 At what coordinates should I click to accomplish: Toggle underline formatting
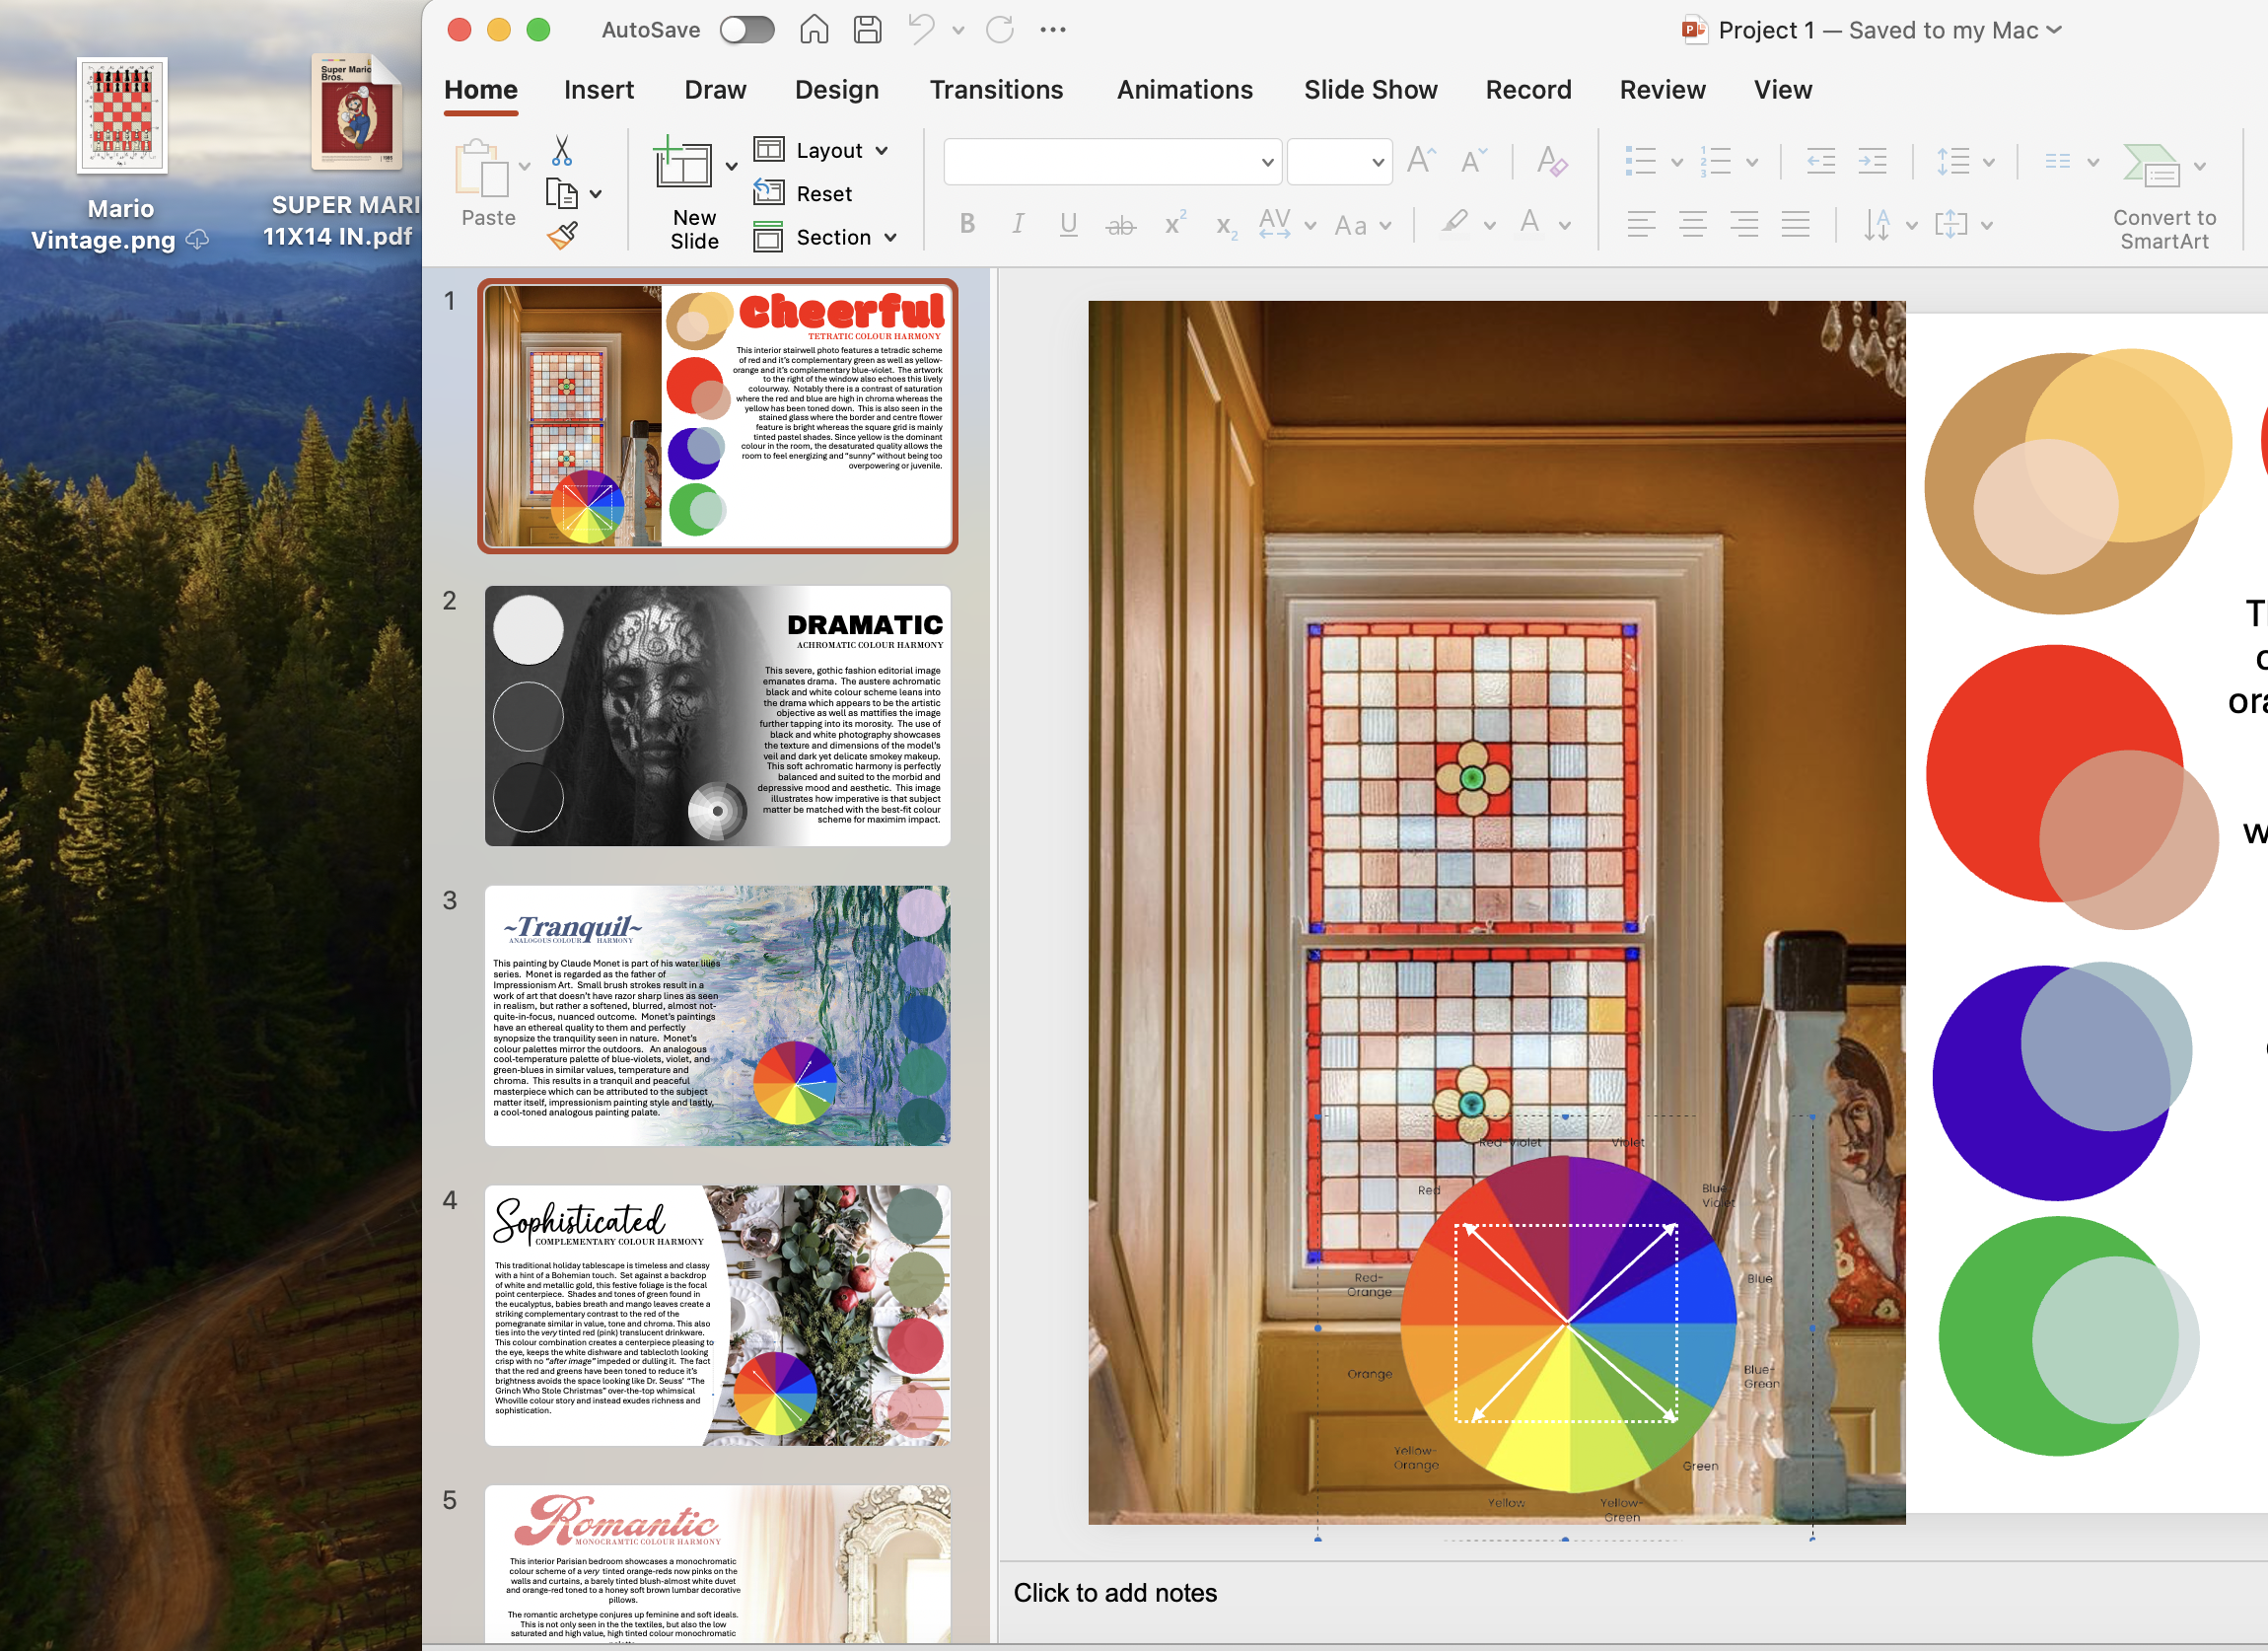[x=1068, y=224]
